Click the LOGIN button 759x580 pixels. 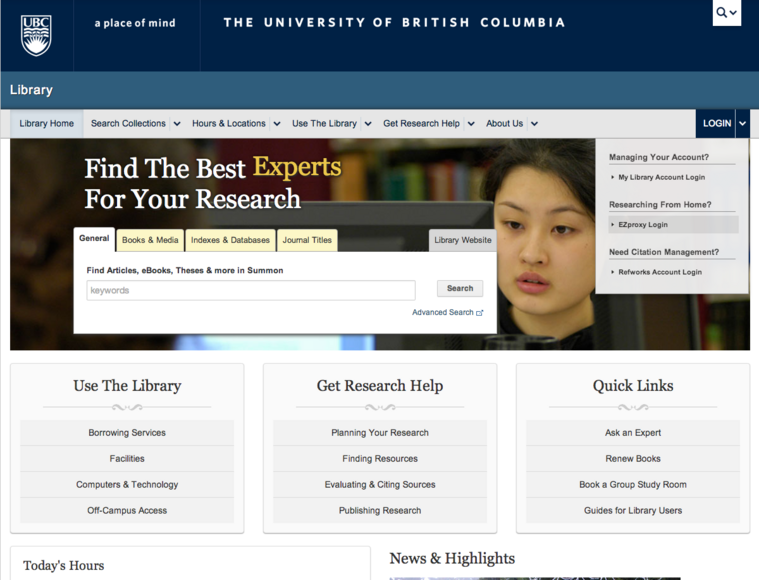(716, 123)
